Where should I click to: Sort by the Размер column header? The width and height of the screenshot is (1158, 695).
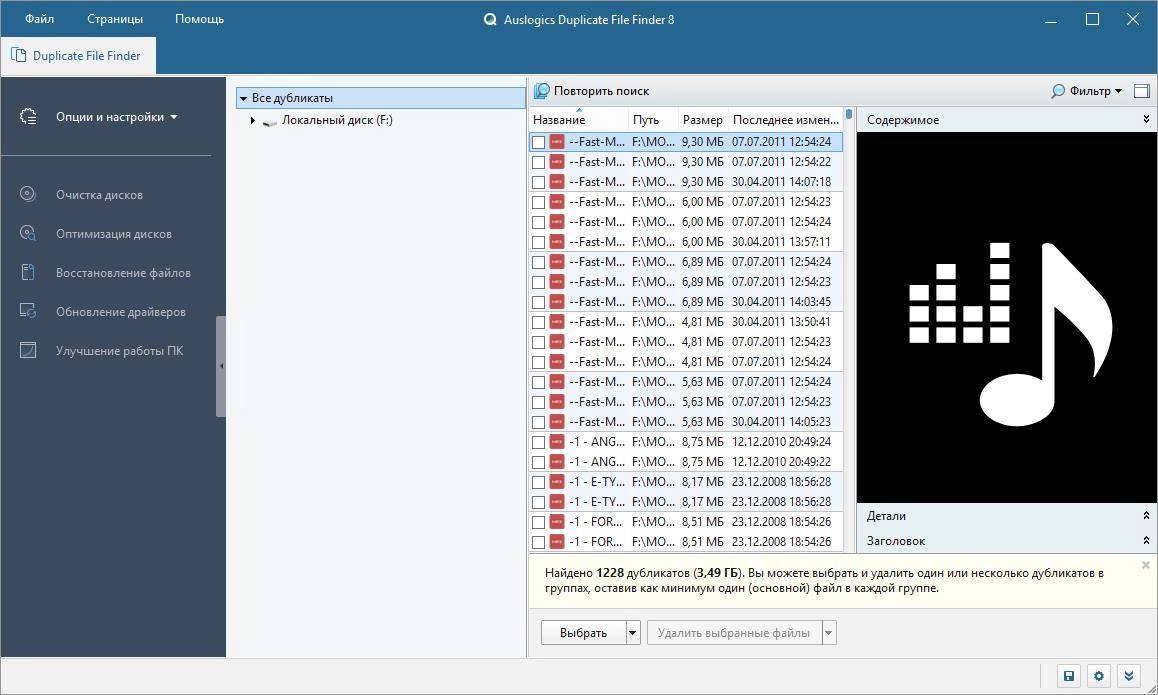pos(702,120)
